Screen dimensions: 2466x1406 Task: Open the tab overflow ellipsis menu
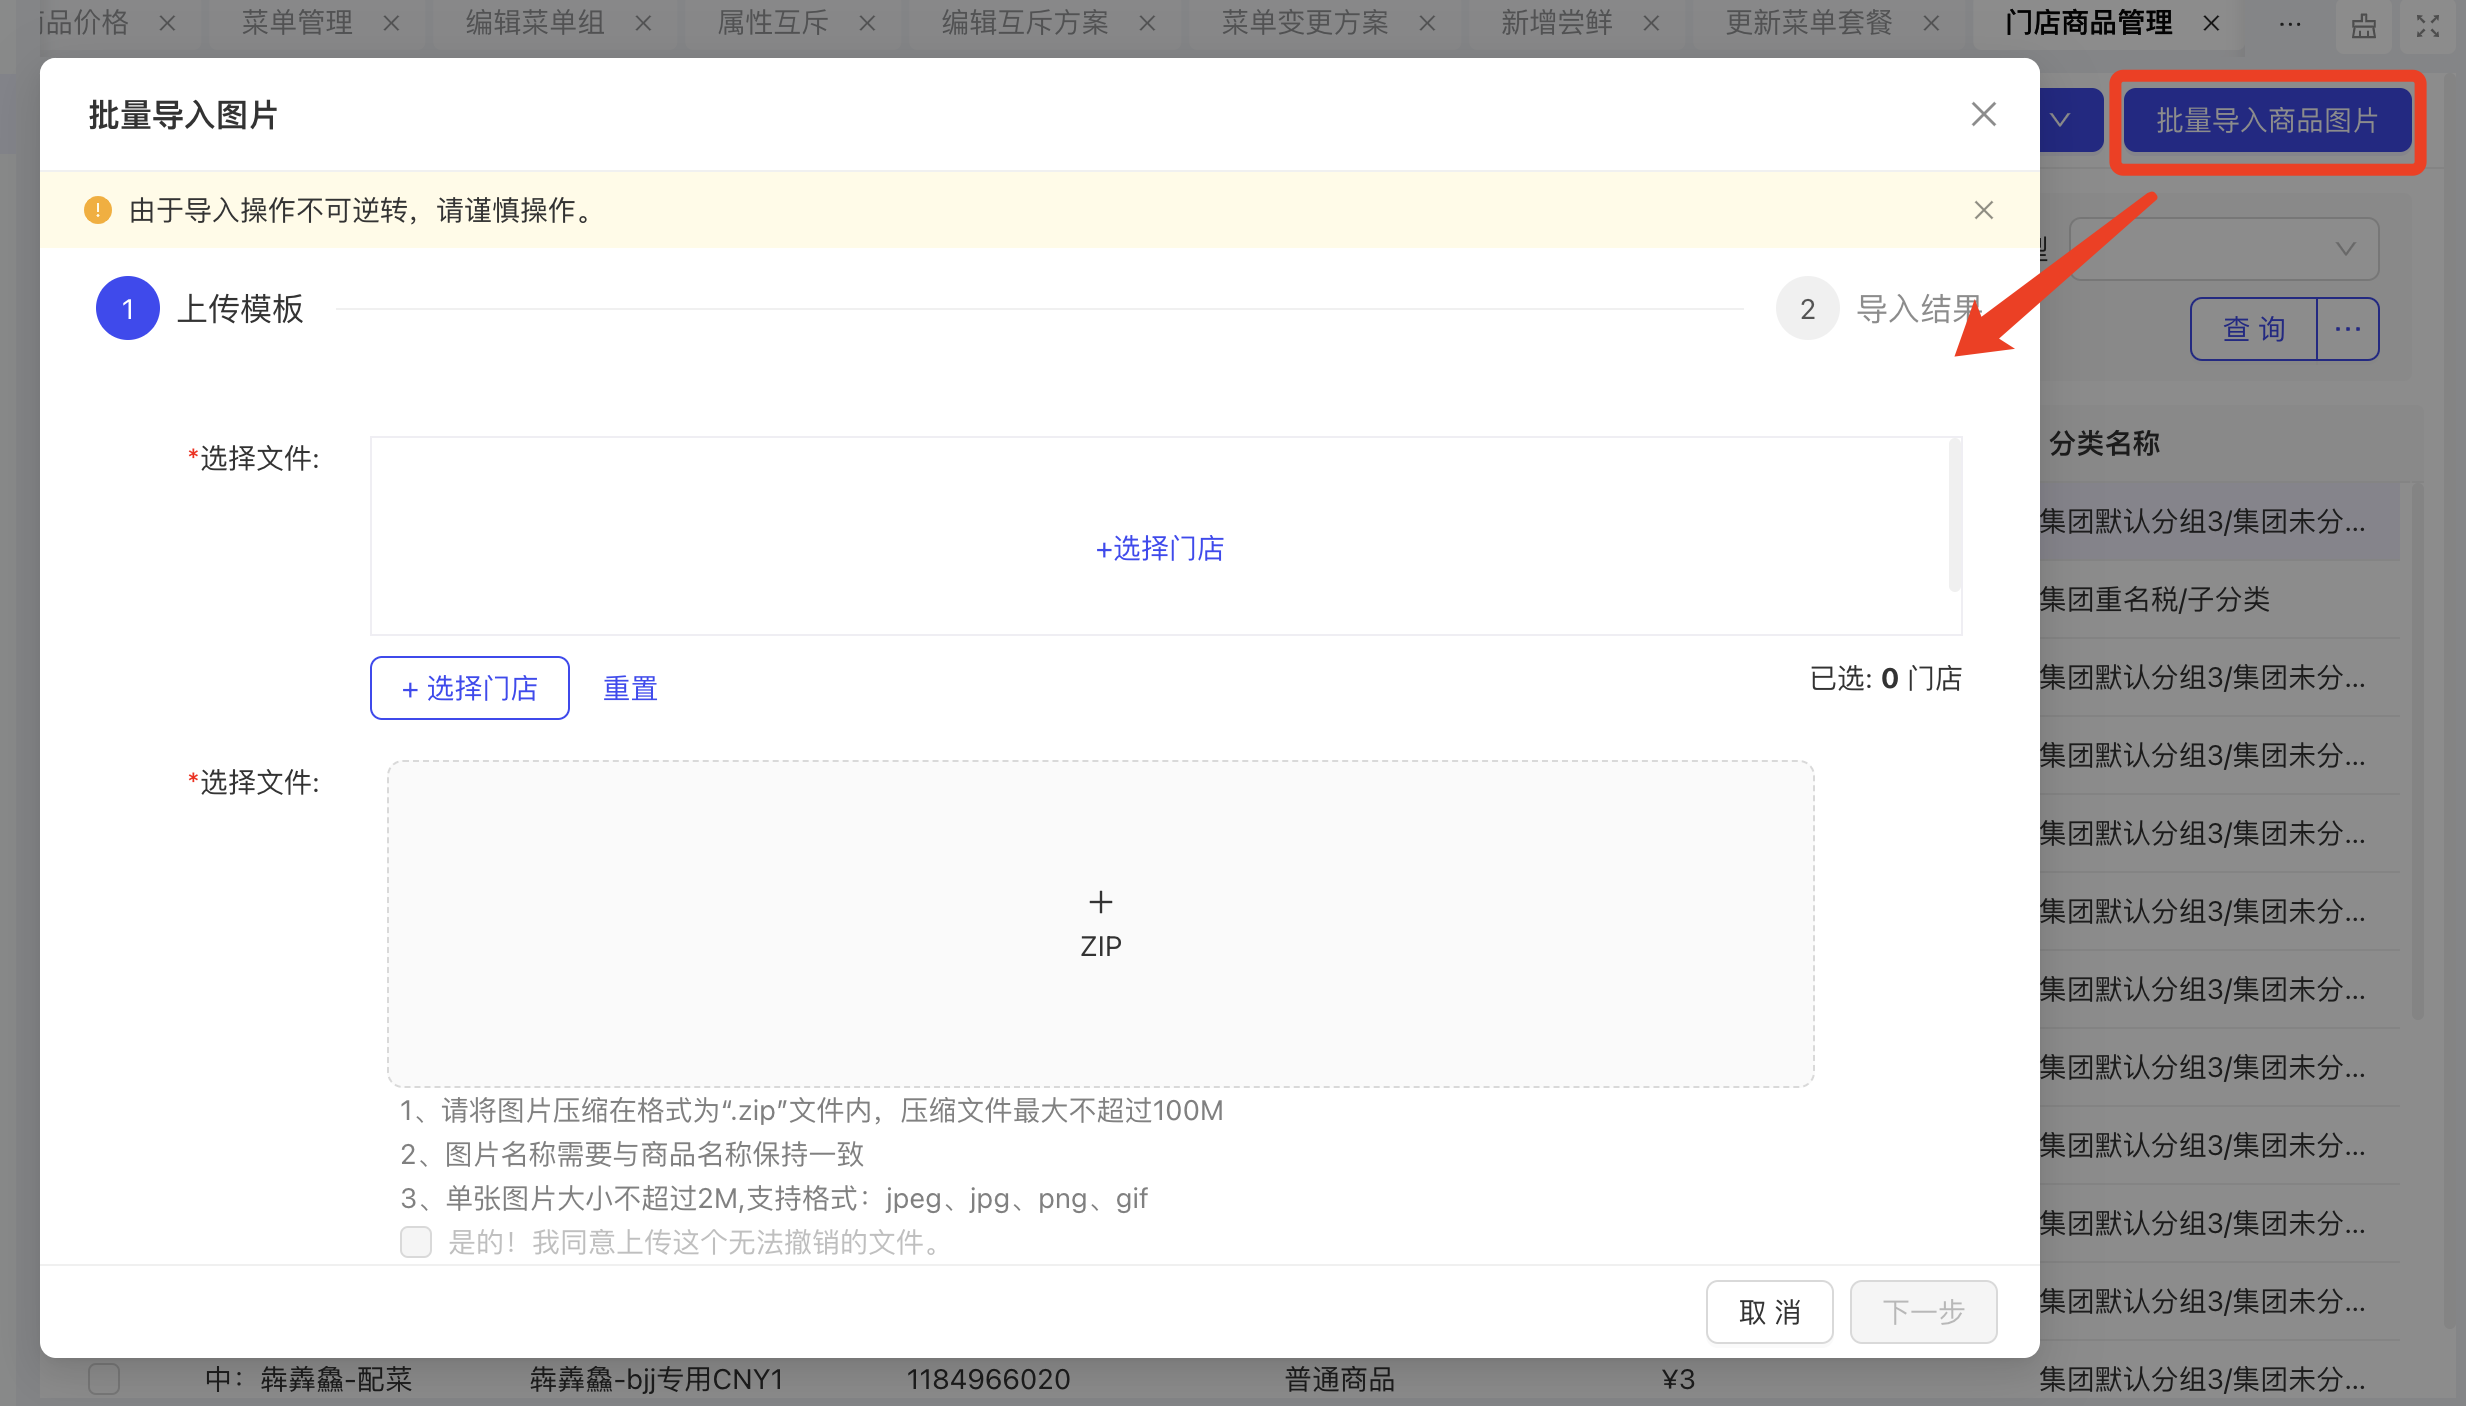[2290, 25]
